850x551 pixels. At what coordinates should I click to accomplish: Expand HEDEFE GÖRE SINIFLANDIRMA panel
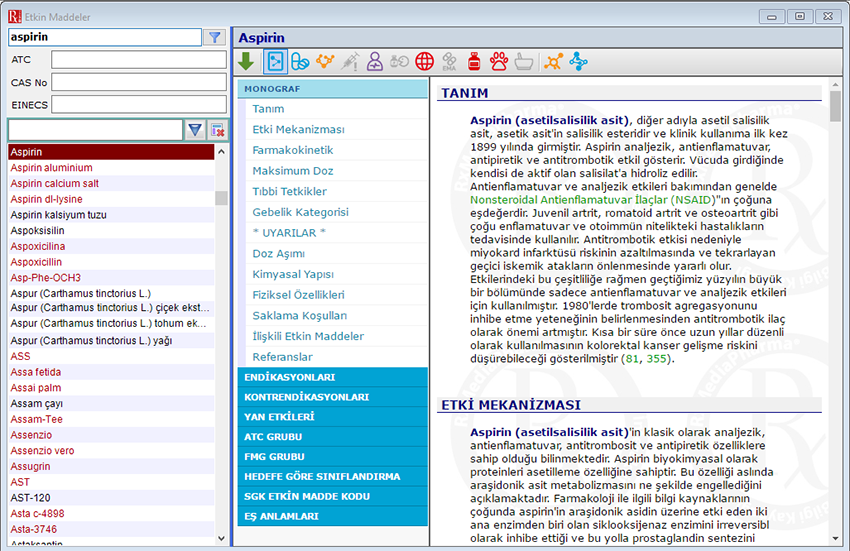point(332,477)
